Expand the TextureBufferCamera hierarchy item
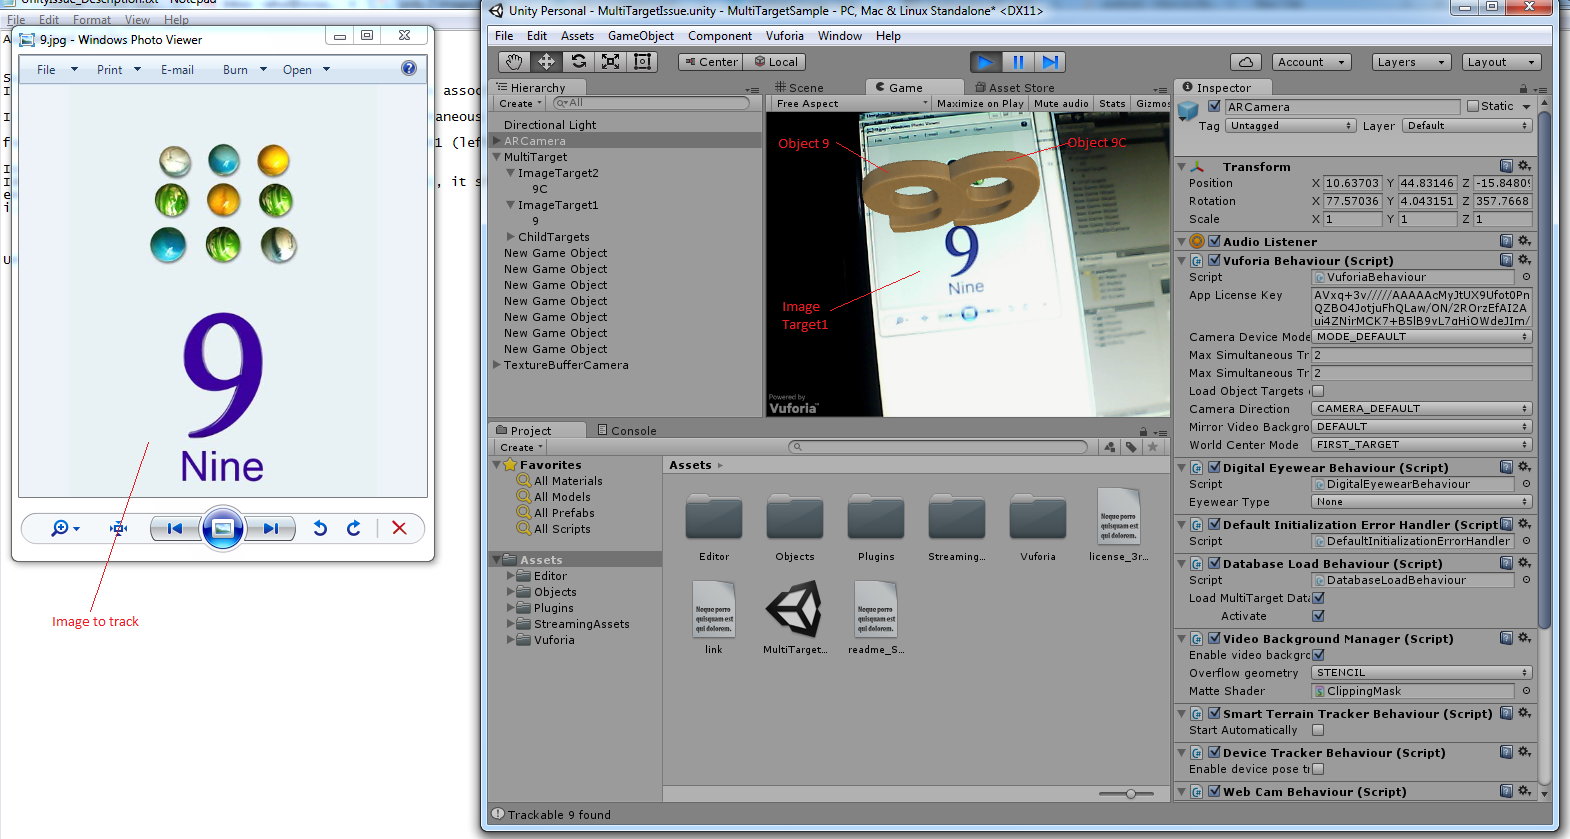Screen dimensions: 1570x839 (x=497, y=365)
